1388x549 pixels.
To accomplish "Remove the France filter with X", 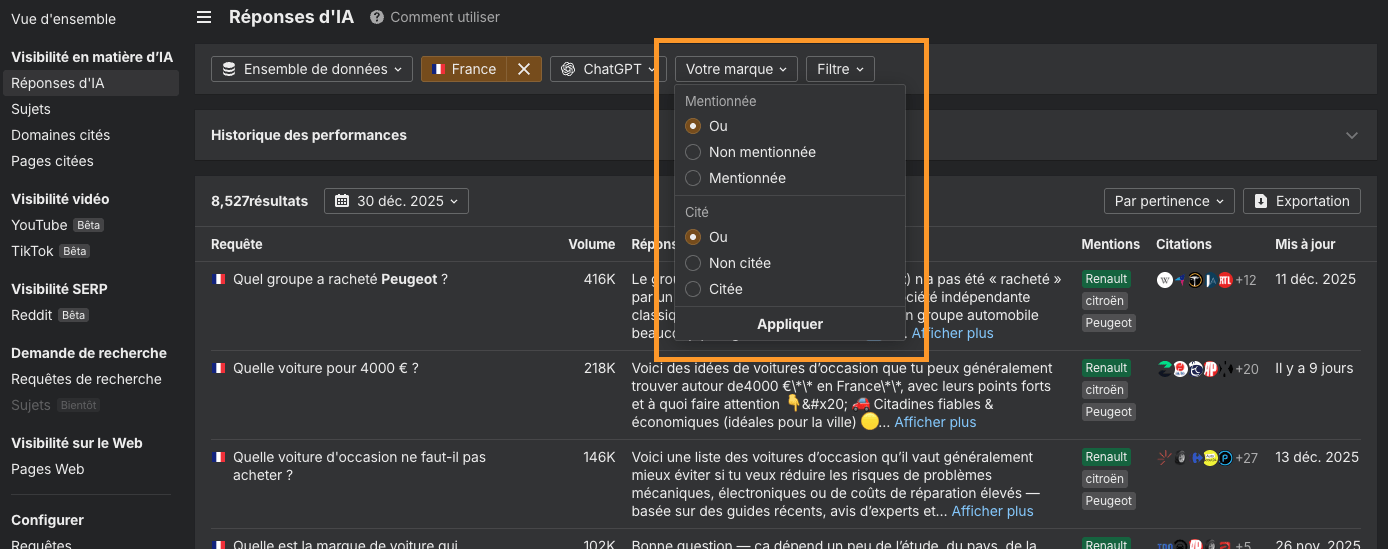I will [x=523, y=69].
